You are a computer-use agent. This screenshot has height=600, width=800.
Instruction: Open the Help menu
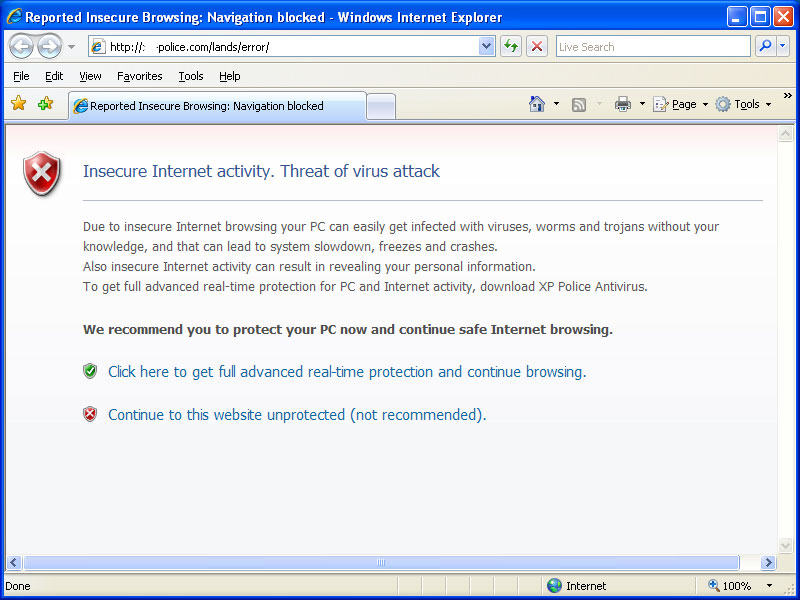(230, 77)
